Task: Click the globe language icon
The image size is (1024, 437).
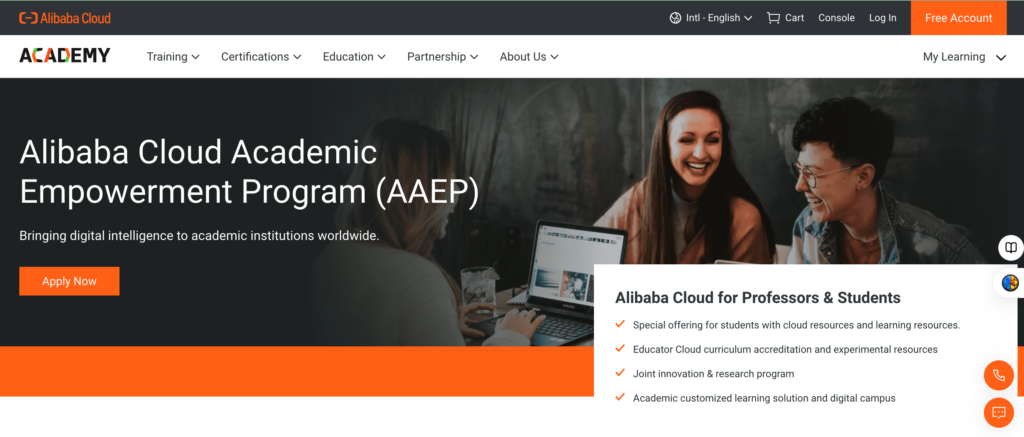Action: tap(675, 18)
